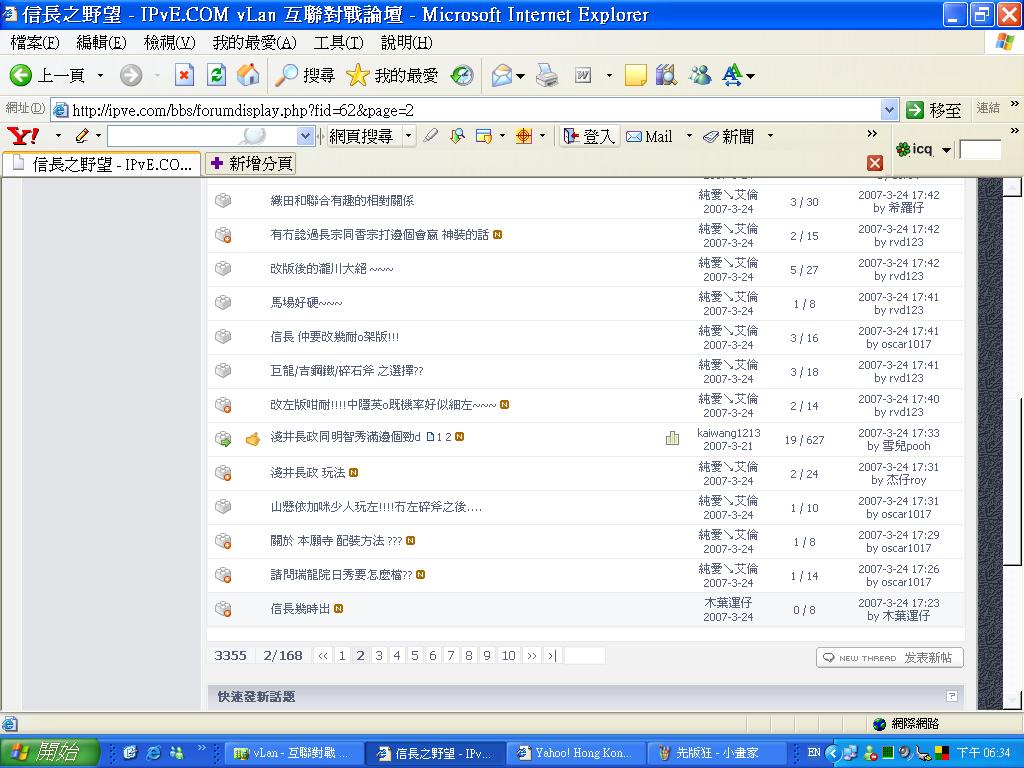Open 我的最愛 favorites star icon
1024x768 pixels.
(x=357, y=75)
